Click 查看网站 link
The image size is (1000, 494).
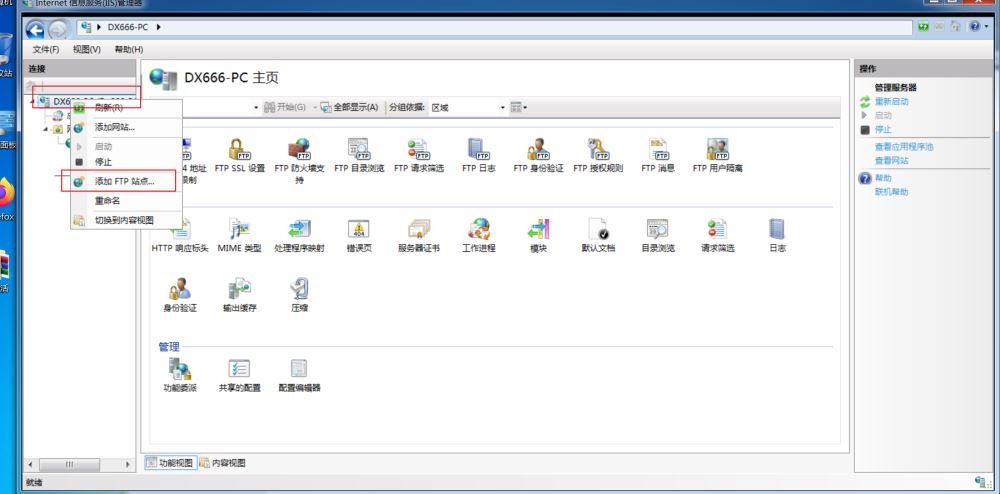(x=891, y=161)
